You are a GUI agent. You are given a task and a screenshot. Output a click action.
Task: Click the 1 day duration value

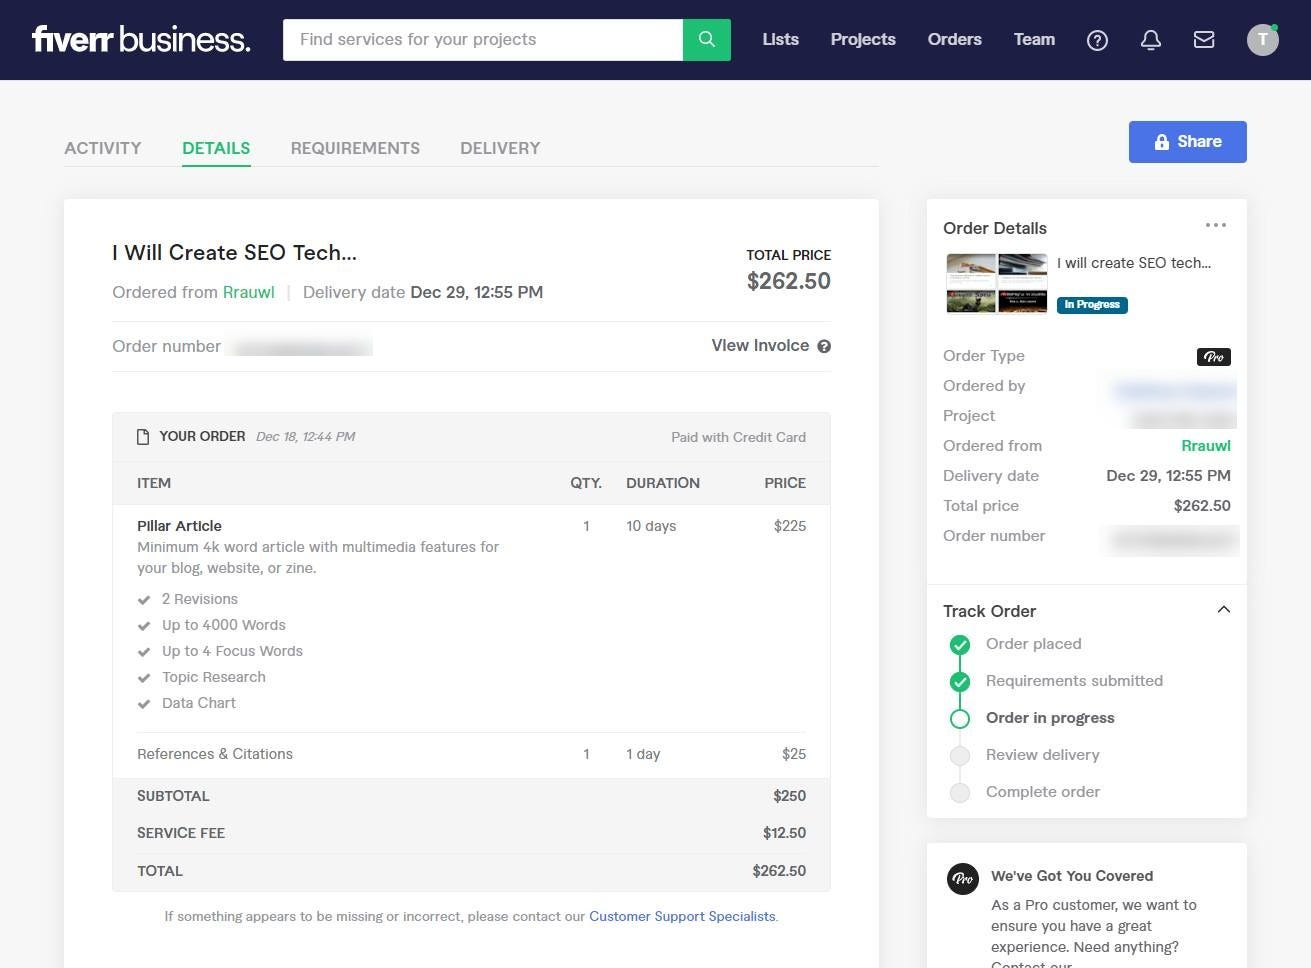click(x=643, y=754)
